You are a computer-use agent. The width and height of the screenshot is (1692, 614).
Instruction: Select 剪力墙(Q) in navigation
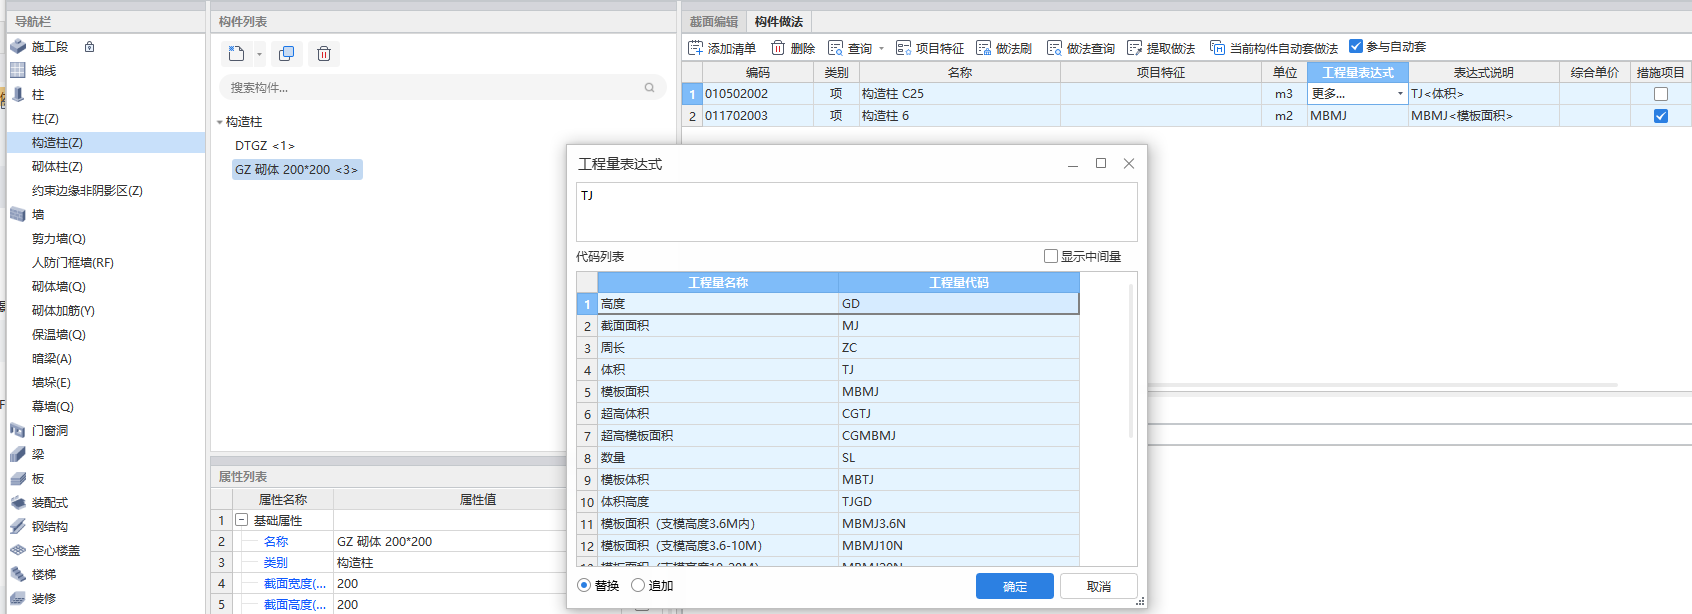point(59,238)
